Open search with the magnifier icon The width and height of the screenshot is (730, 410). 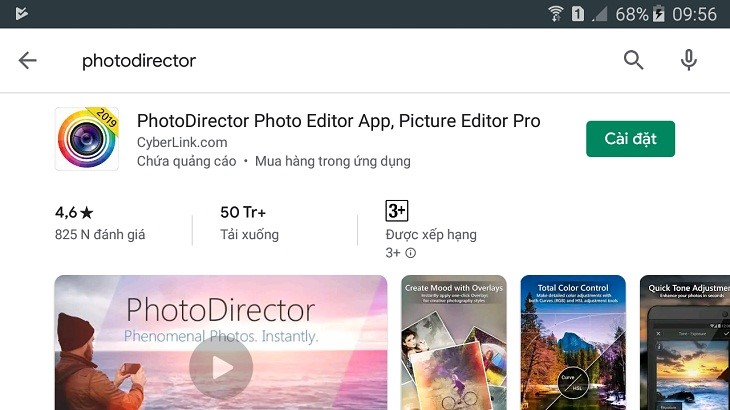633,60
